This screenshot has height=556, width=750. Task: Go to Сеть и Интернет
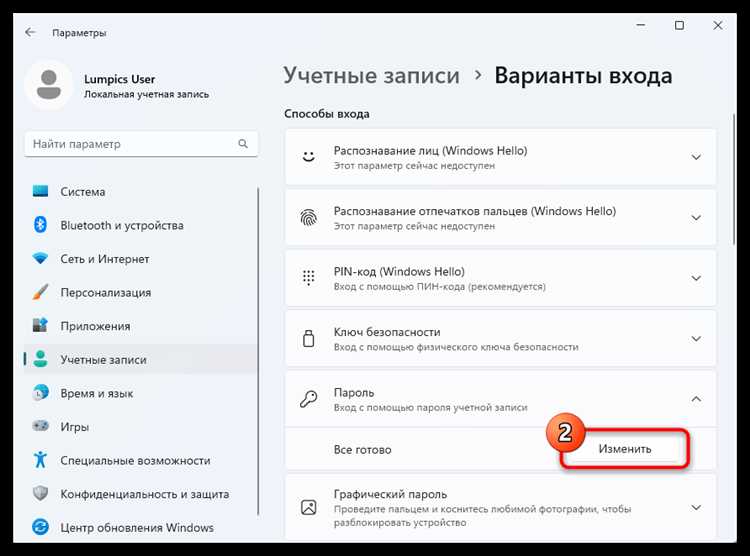click(141, 259)
